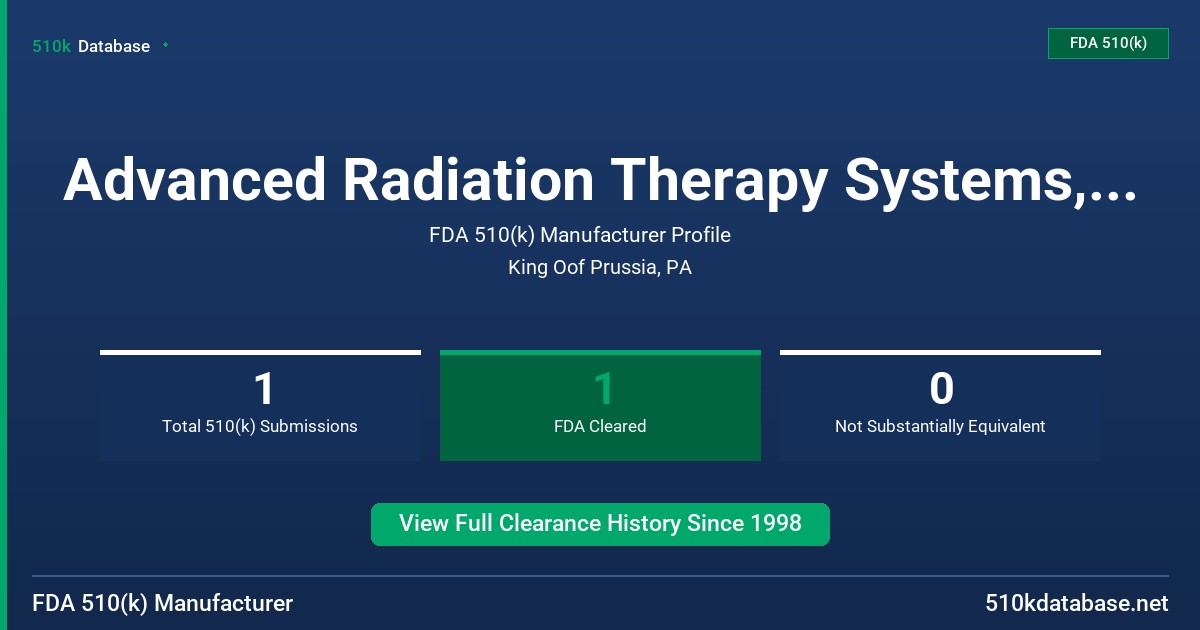Viewport: 1200px width, 630px height.
Task: Click the FDA 510(k) Manufacturer Profile subtitle
Action: point(580,235)
